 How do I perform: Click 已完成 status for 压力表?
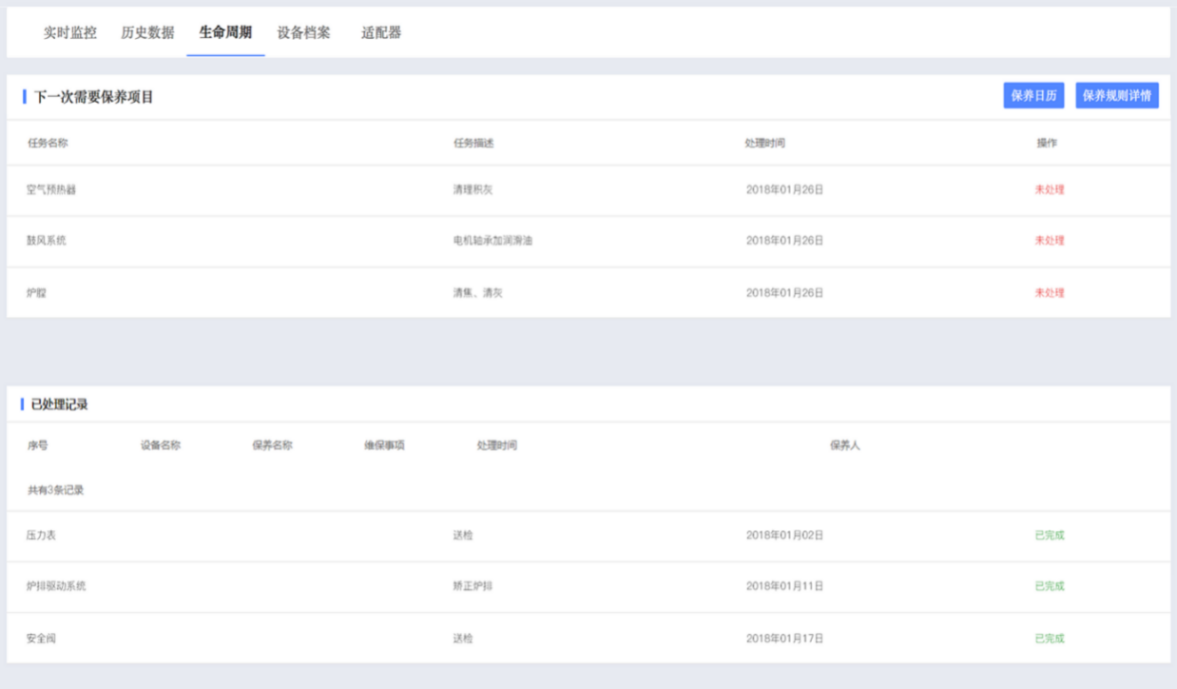(x=1049, y=535)
